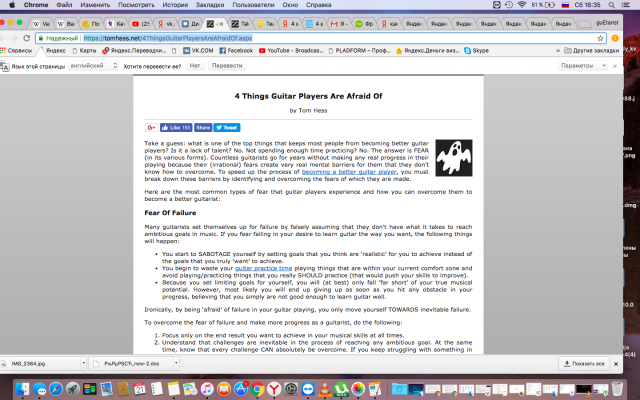Click the Twitter Tweet button
640x400 pixels.
(x=227, y=128)
